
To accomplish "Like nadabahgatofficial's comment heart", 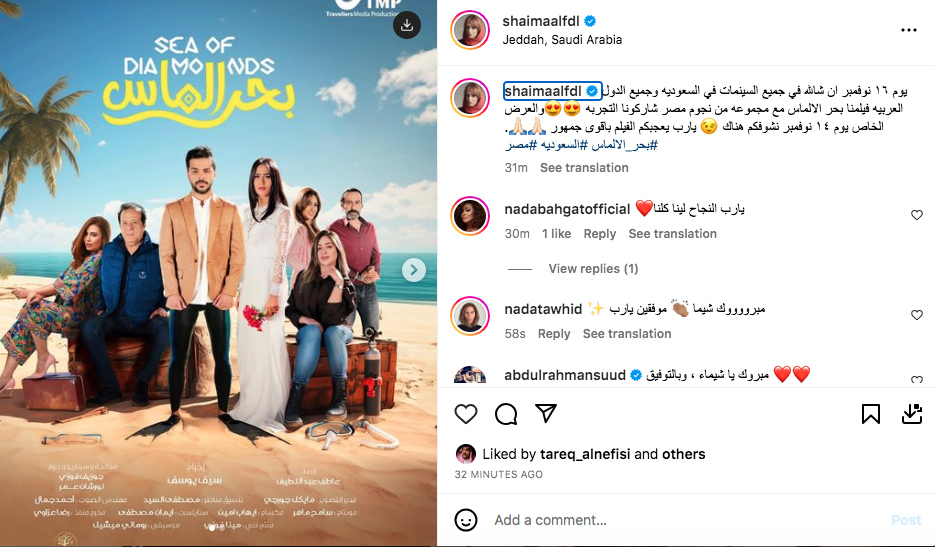I will click(x=917, y=215).
